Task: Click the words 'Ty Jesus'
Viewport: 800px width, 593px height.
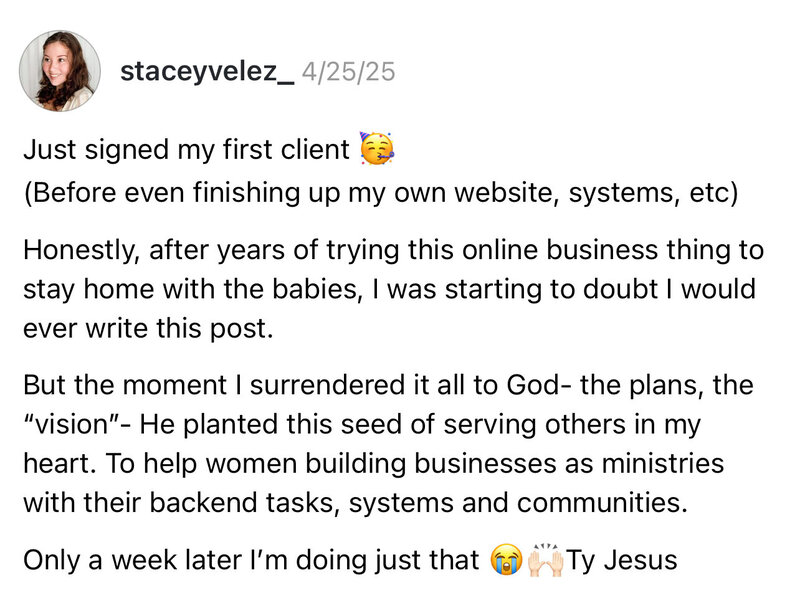Action: click(x=622, y=560)
